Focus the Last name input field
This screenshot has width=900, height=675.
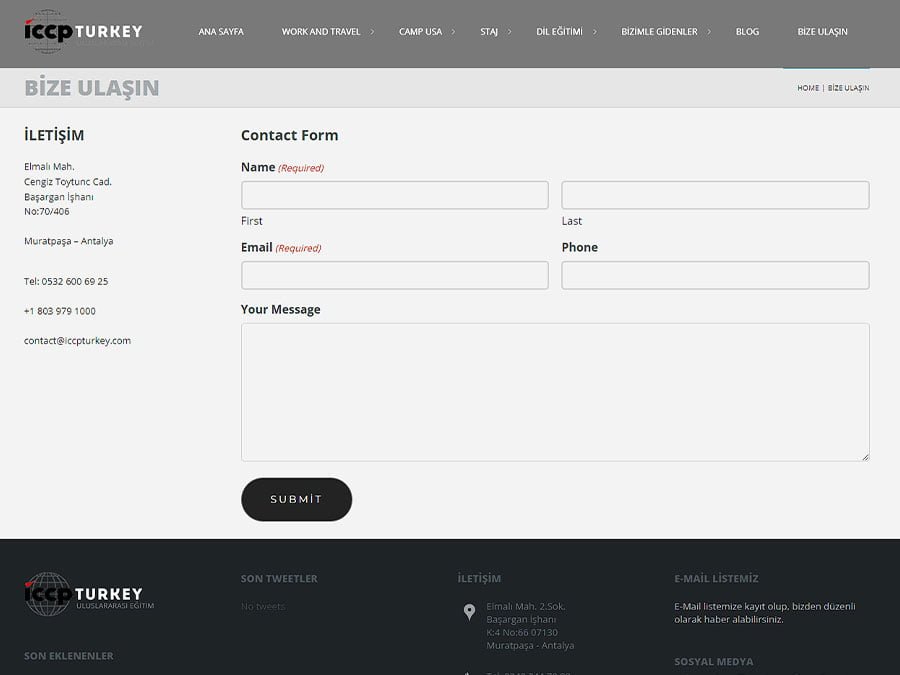pyautogui.click(x=715, y=195)
